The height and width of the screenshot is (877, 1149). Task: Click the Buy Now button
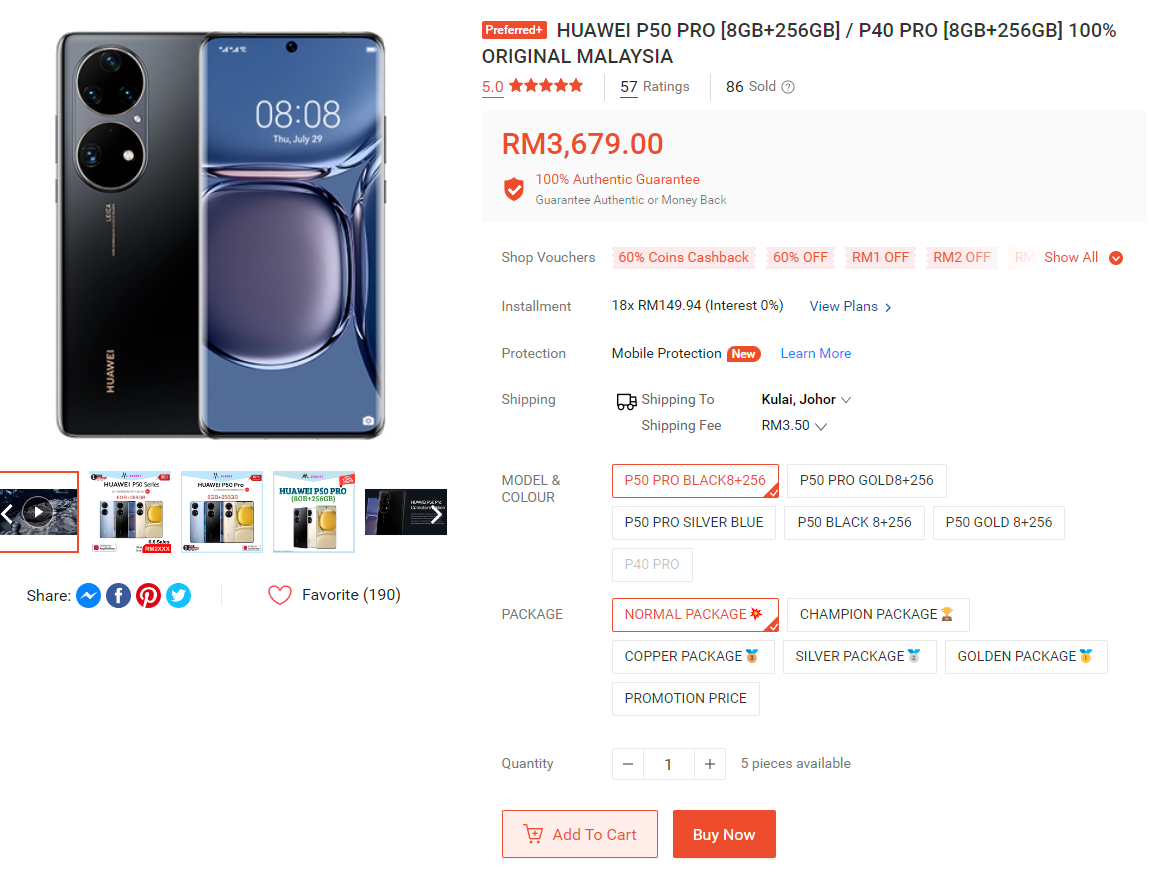724,834
